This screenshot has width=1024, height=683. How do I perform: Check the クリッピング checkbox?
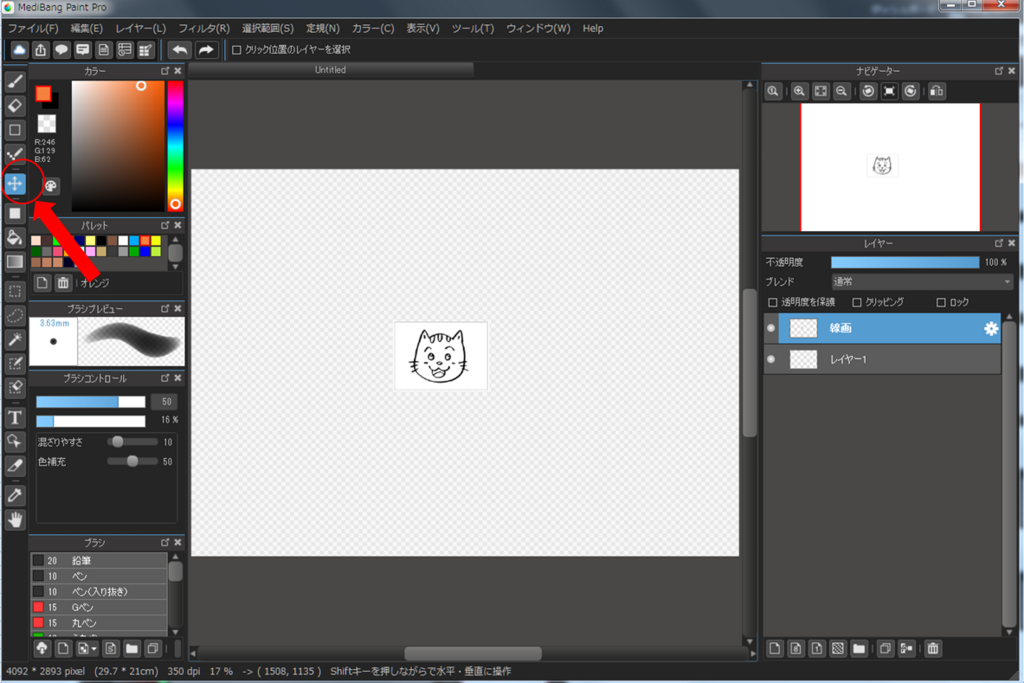pyautogui.click(x=857, y=302)
